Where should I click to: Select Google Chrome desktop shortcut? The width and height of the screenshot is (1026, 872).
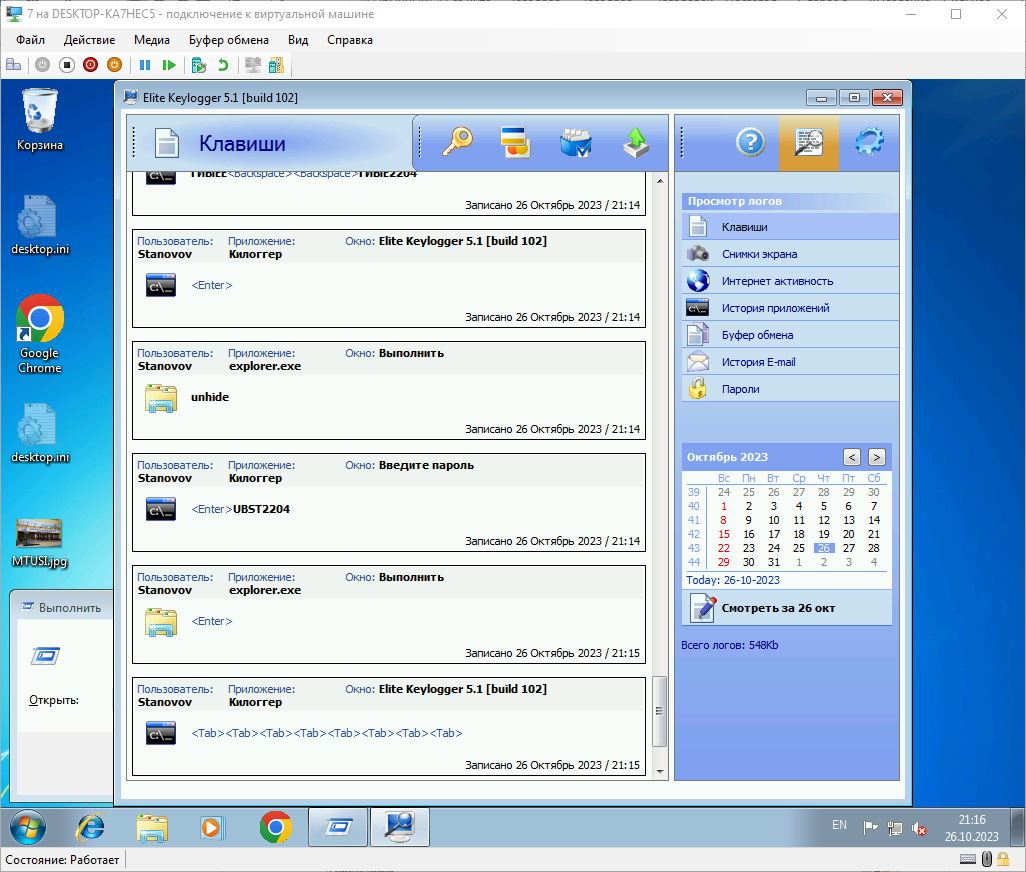click(40, 334)
